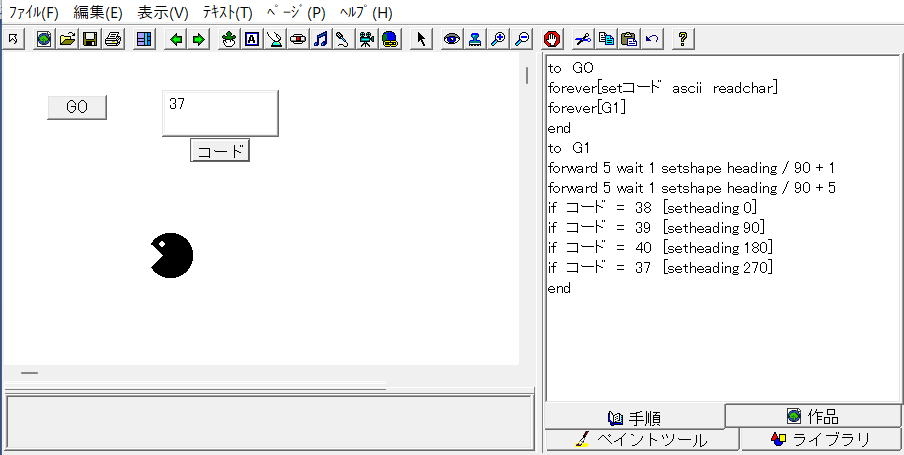Click line 'if コード = 39 [setheading 90]'
The image size is (904, 455).
pos(657,228)
